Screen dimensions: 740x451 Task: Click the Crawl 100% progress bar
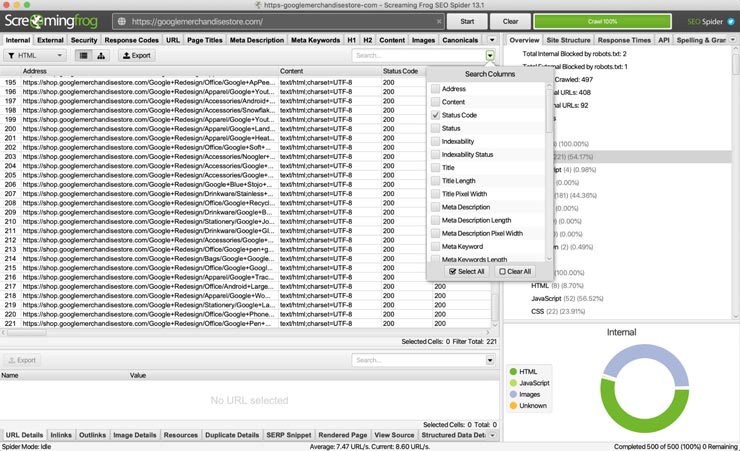click(602, 21)
